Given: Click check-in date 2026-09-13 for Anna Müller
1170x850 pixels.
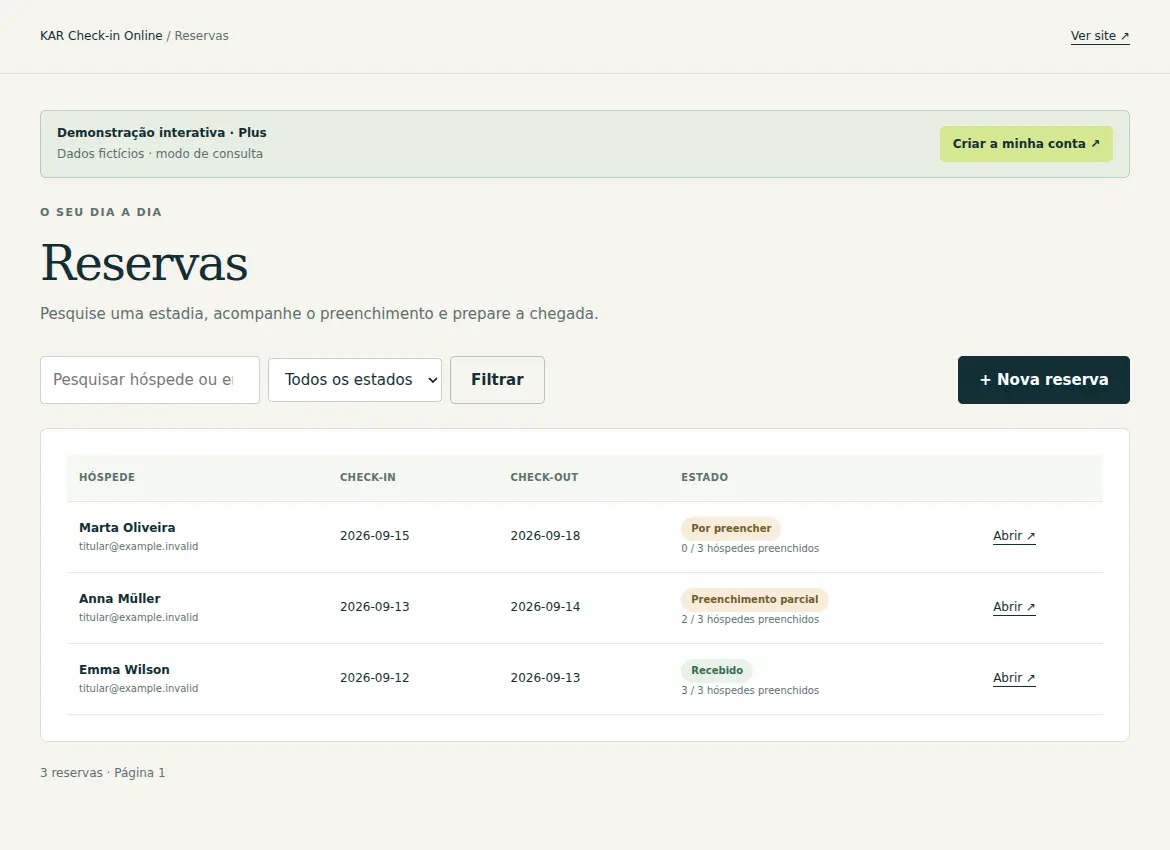Looking at the screenshot, I should pyautogui.click(x=375, y=607).
